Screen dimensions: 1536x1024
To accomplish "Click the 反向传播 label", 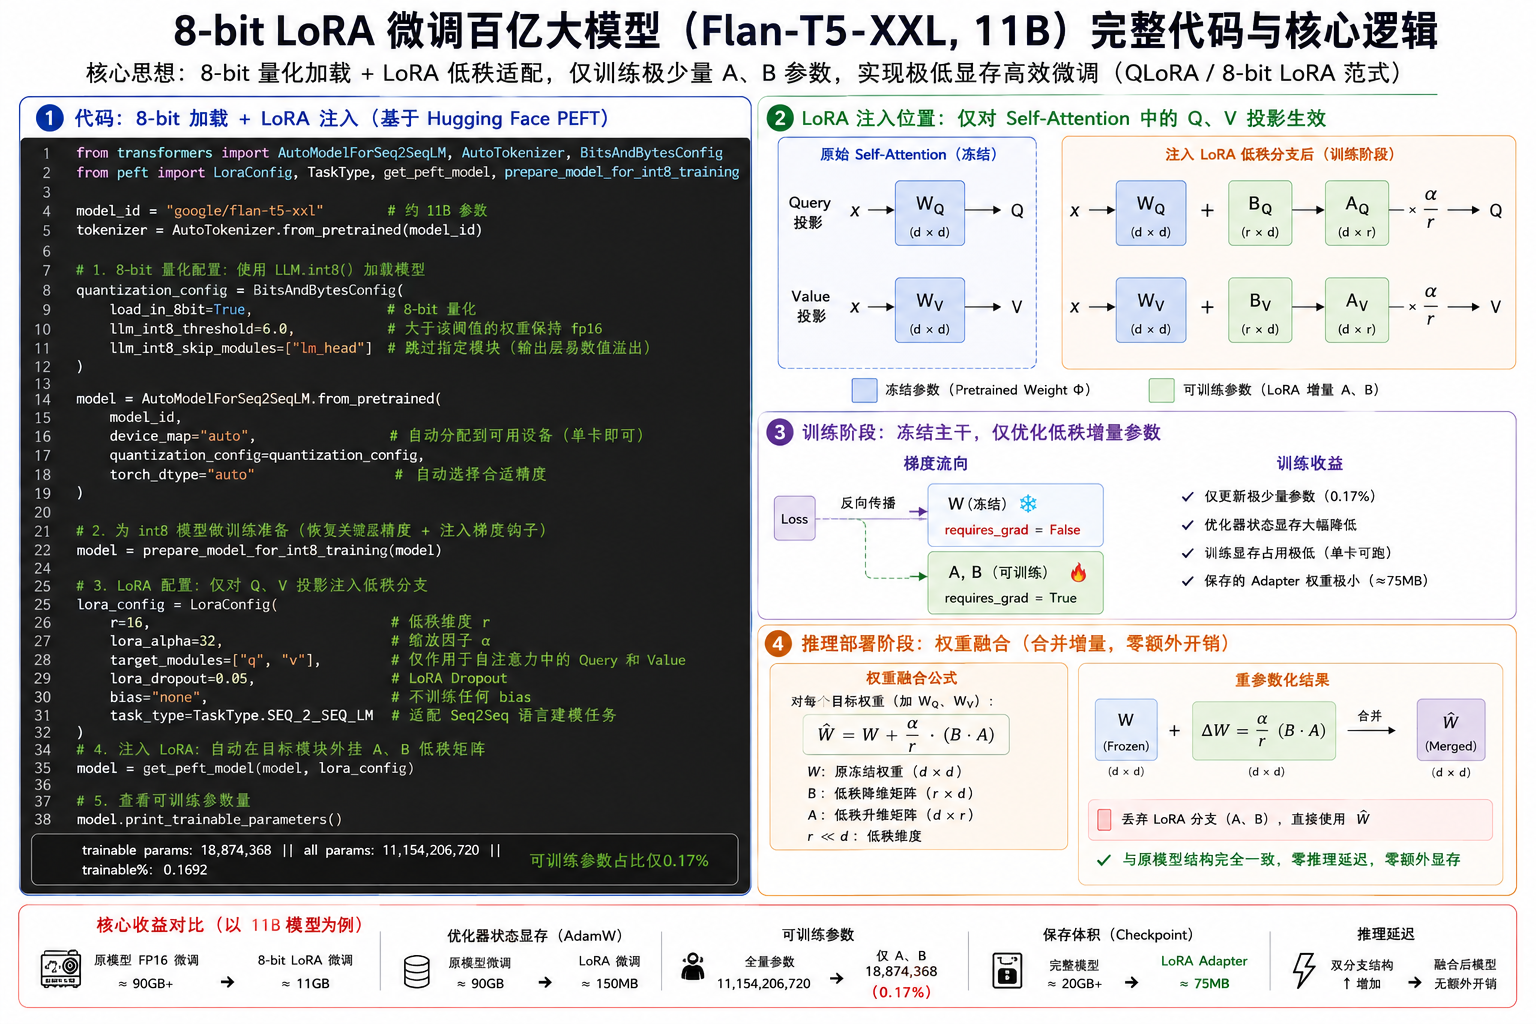I will 868,503.
